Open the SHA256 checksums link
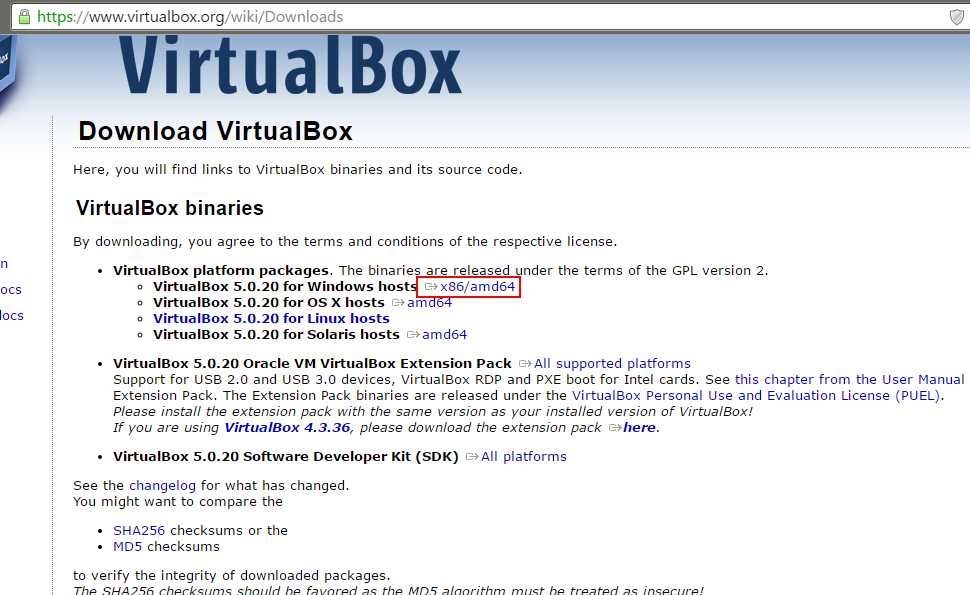Screen dimensions: 970x595 pos(139,531)
